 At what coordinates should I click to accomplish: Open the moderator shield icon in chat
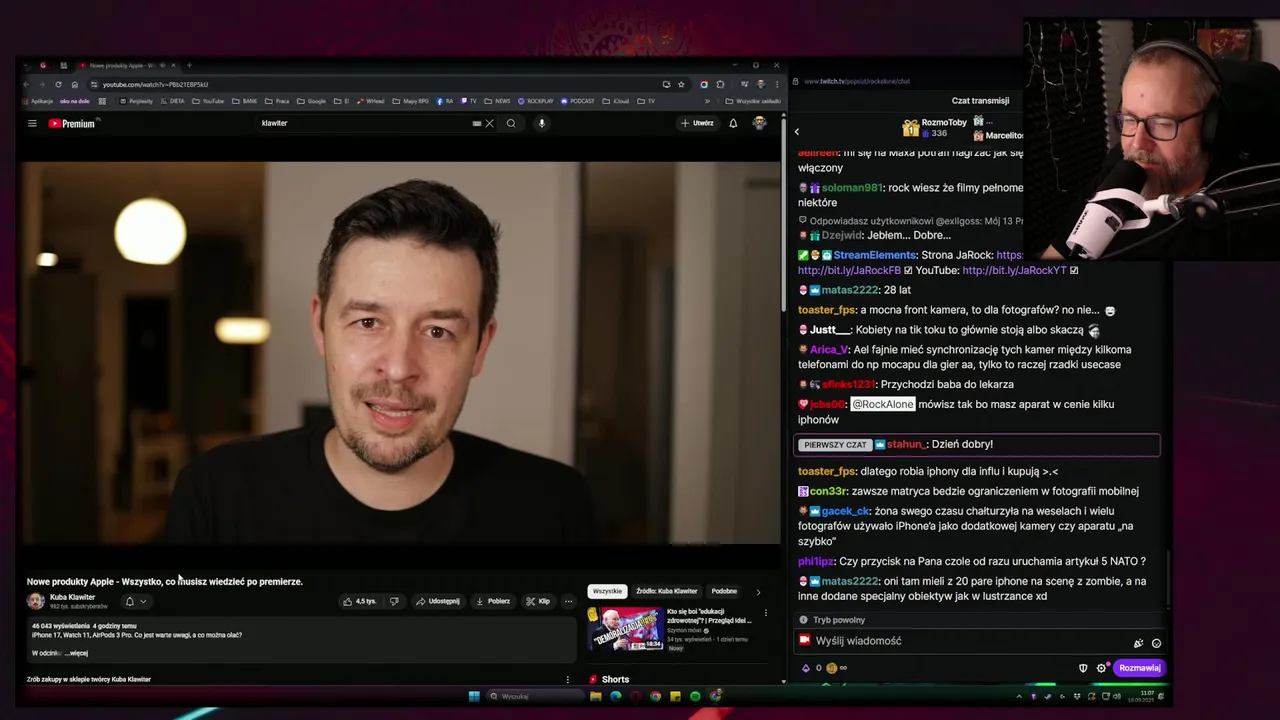(1083, 668)
